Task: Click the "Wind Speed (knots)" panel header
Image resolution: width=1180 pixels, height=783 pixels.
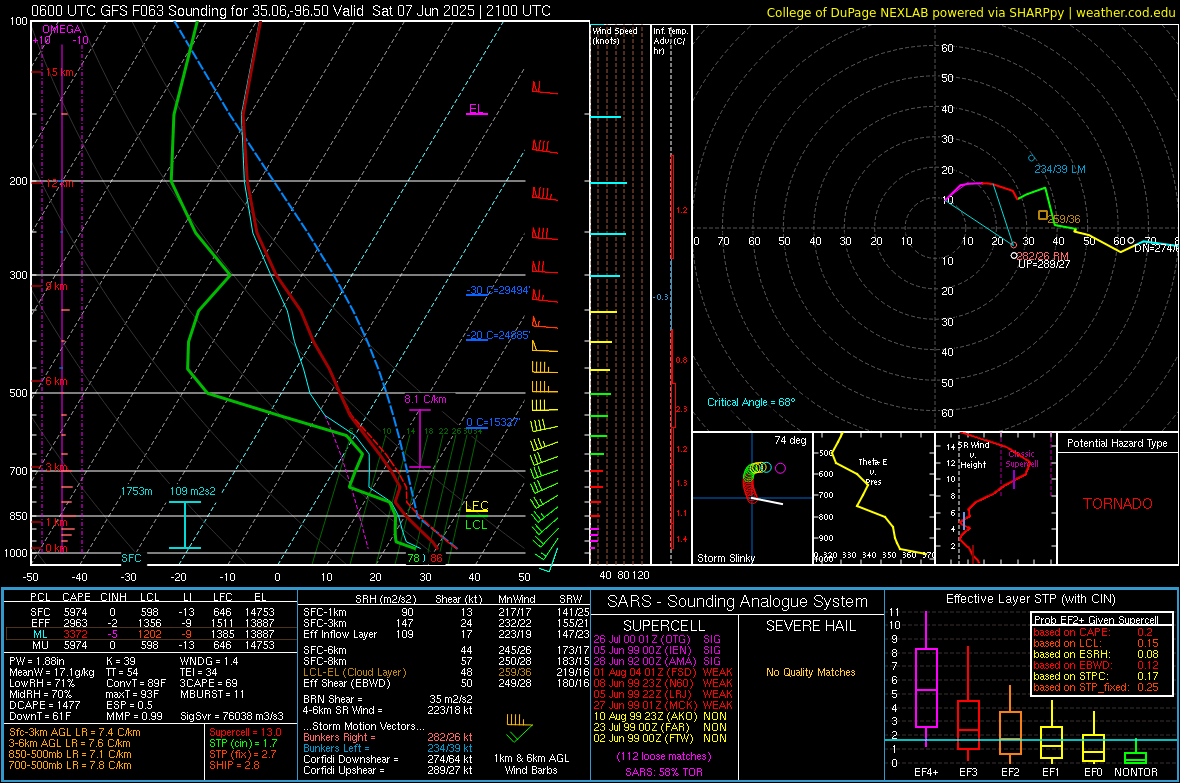Action: [x=615, y=35]
